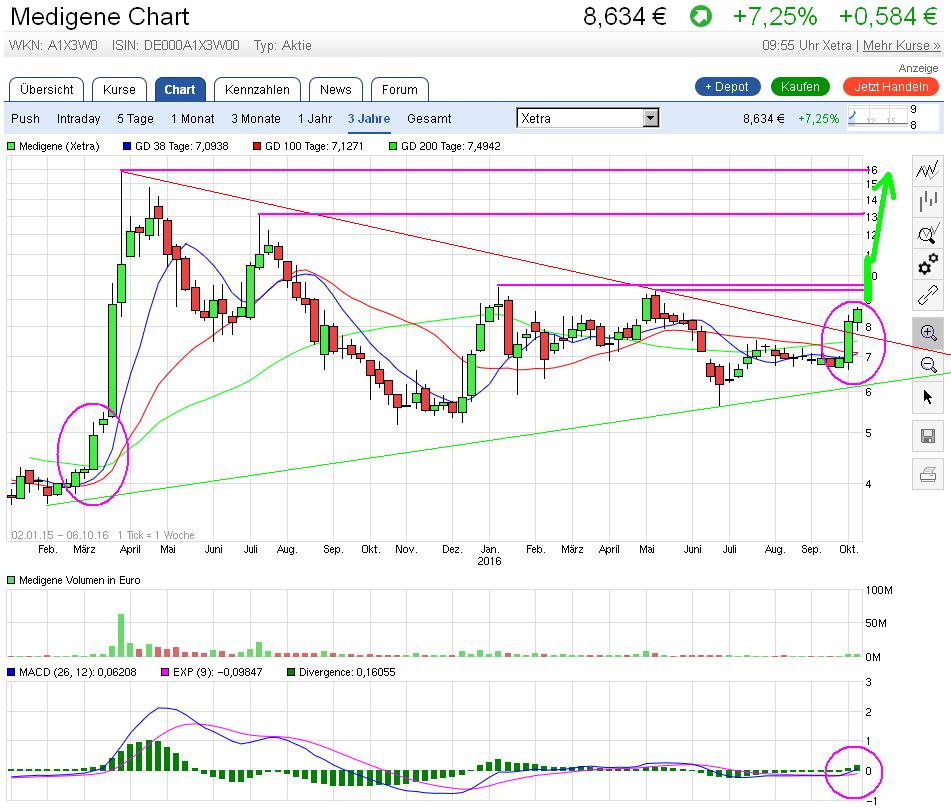Click the Typ: Aktie label

(x=283, y=45)
